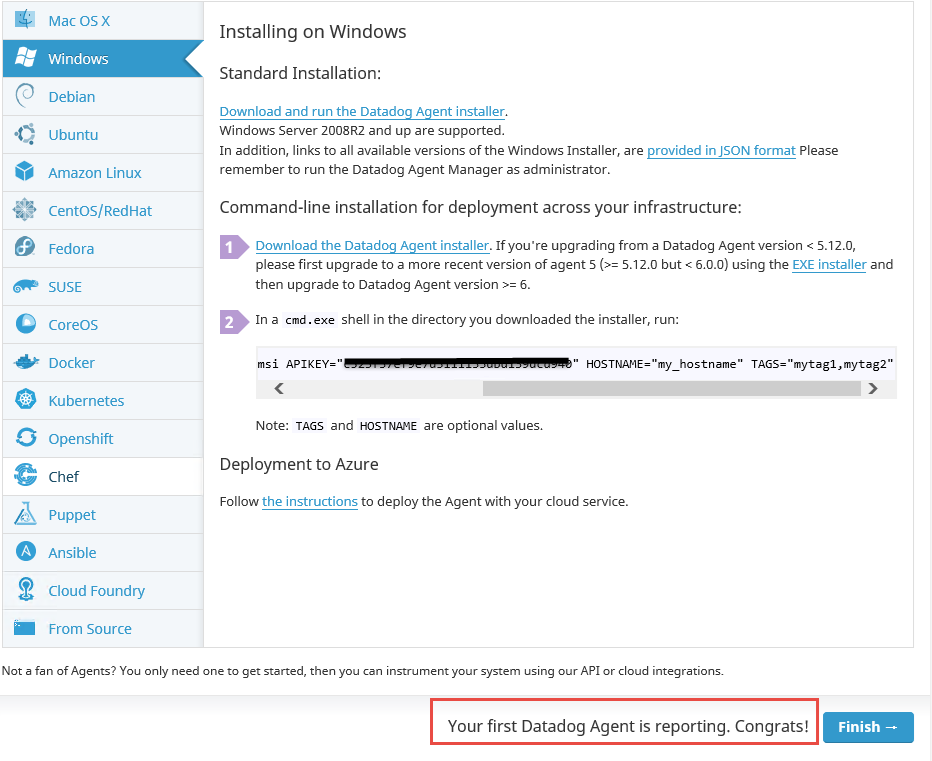
Task: Open the CentOS/RedHat icon
Action: (25, 210)
